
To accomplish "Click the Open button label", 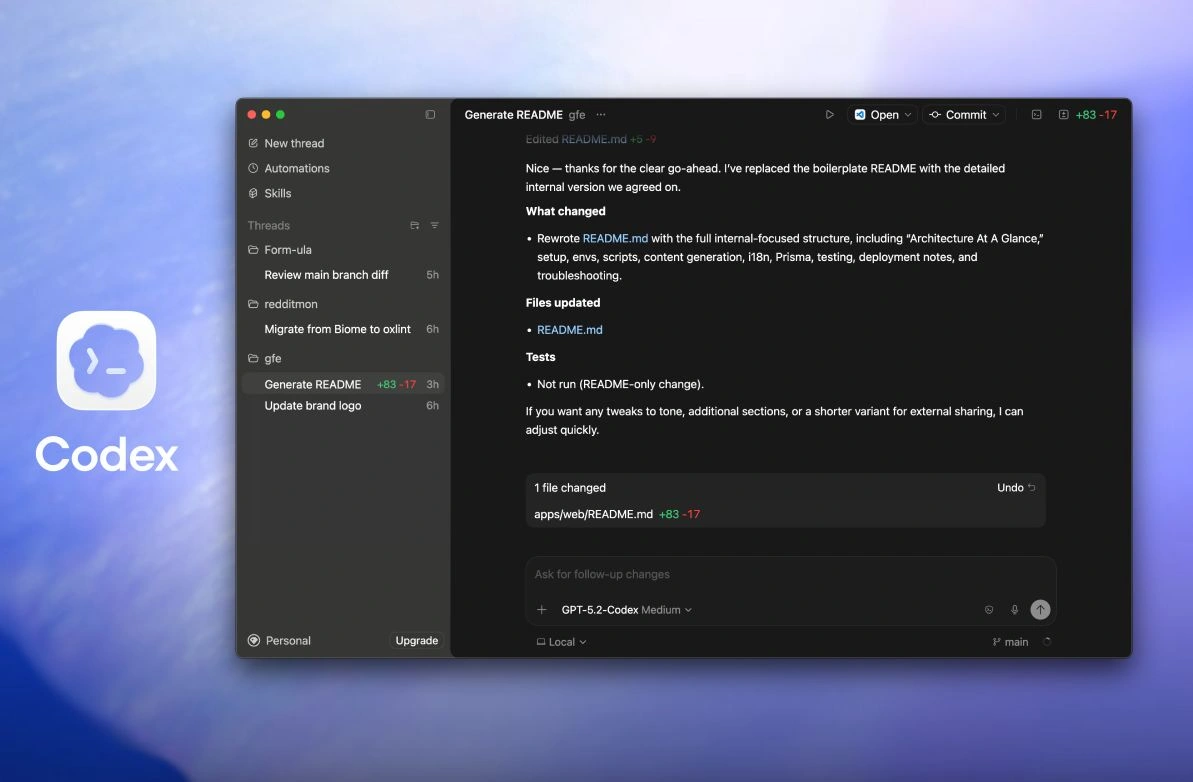I will tap(884, 115).
